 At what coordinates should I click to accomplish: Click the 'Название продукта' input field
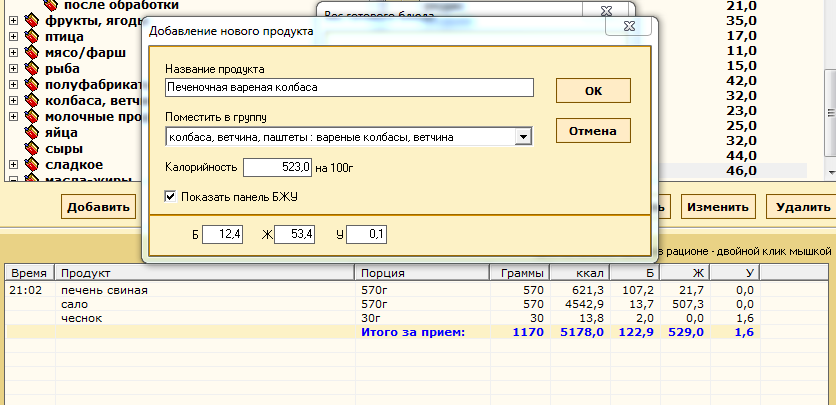pos(349,87)
